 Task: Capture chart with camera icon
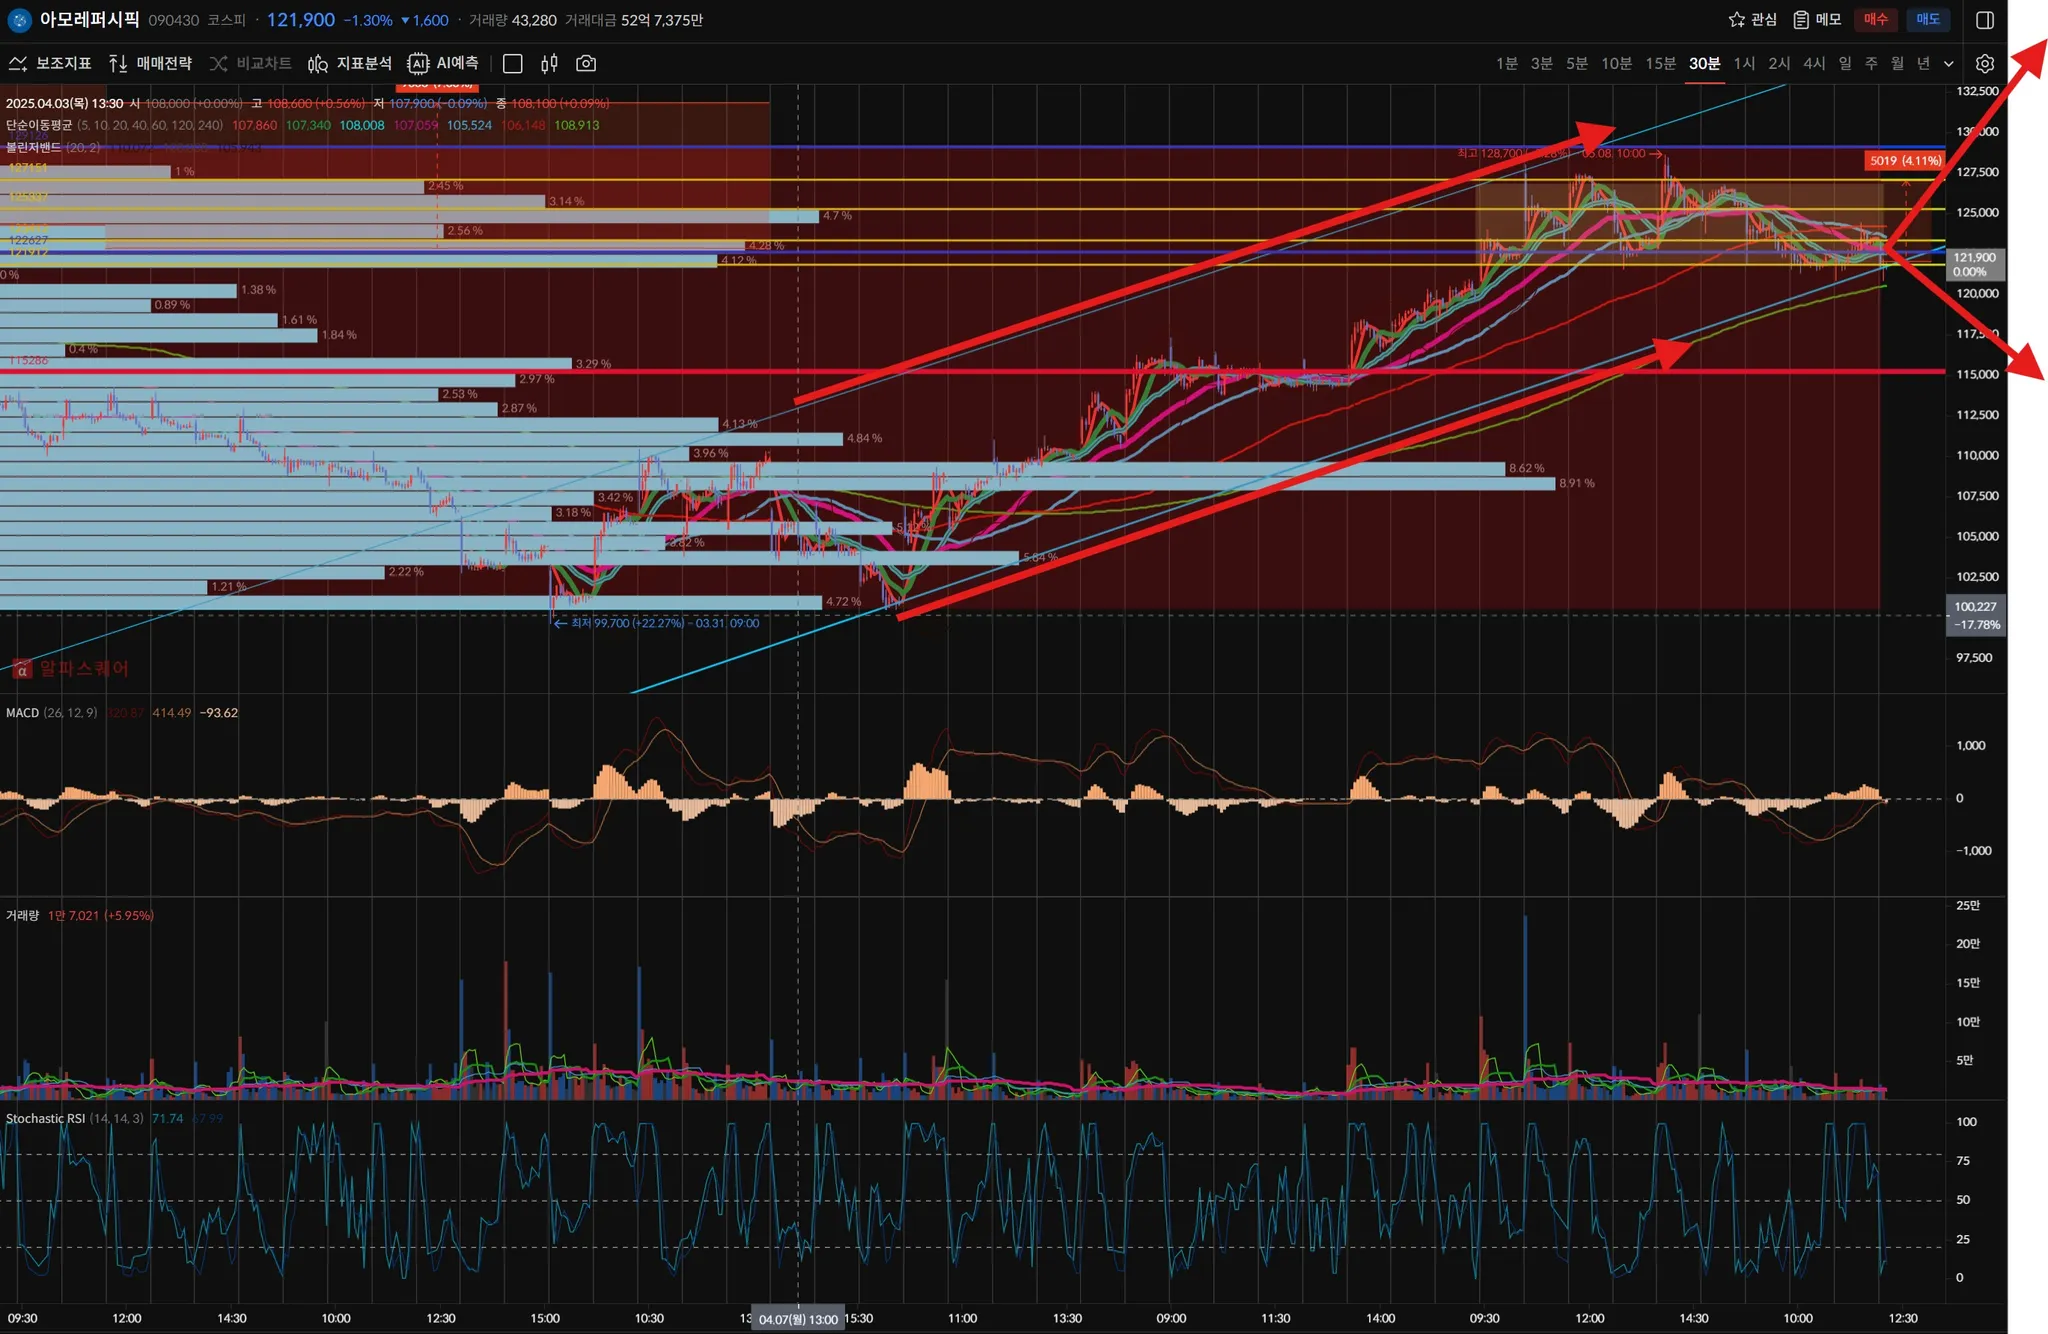click(586, 64)
